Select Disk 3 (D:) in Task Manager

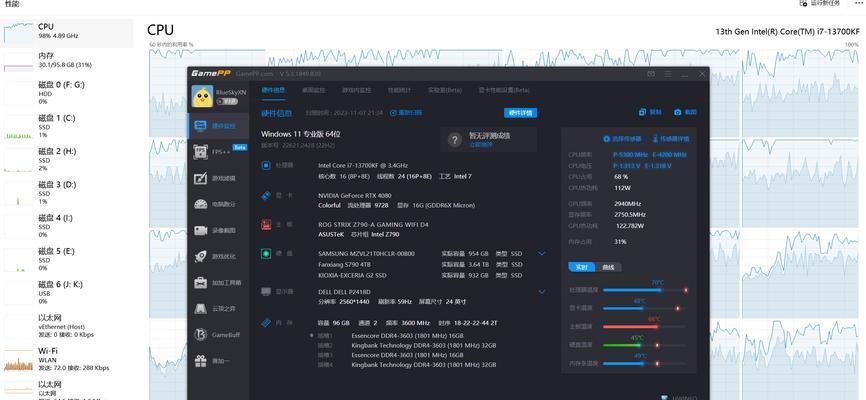[x=67, y=193]
